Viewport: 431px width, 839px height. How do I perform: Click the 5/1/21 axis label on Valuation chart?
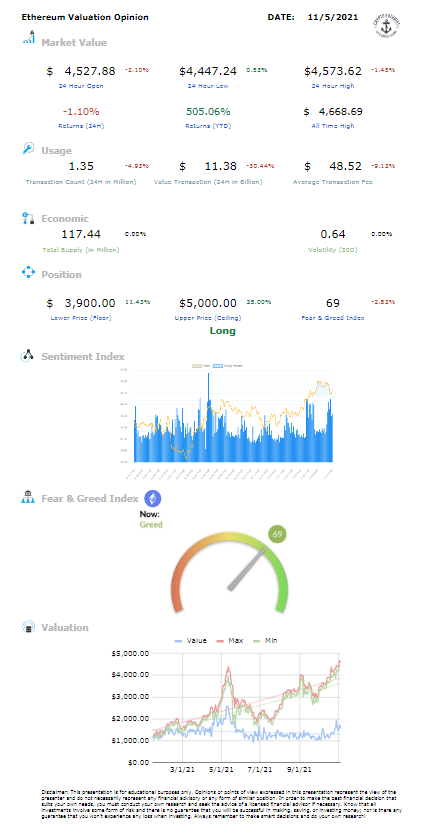point(221,770)
